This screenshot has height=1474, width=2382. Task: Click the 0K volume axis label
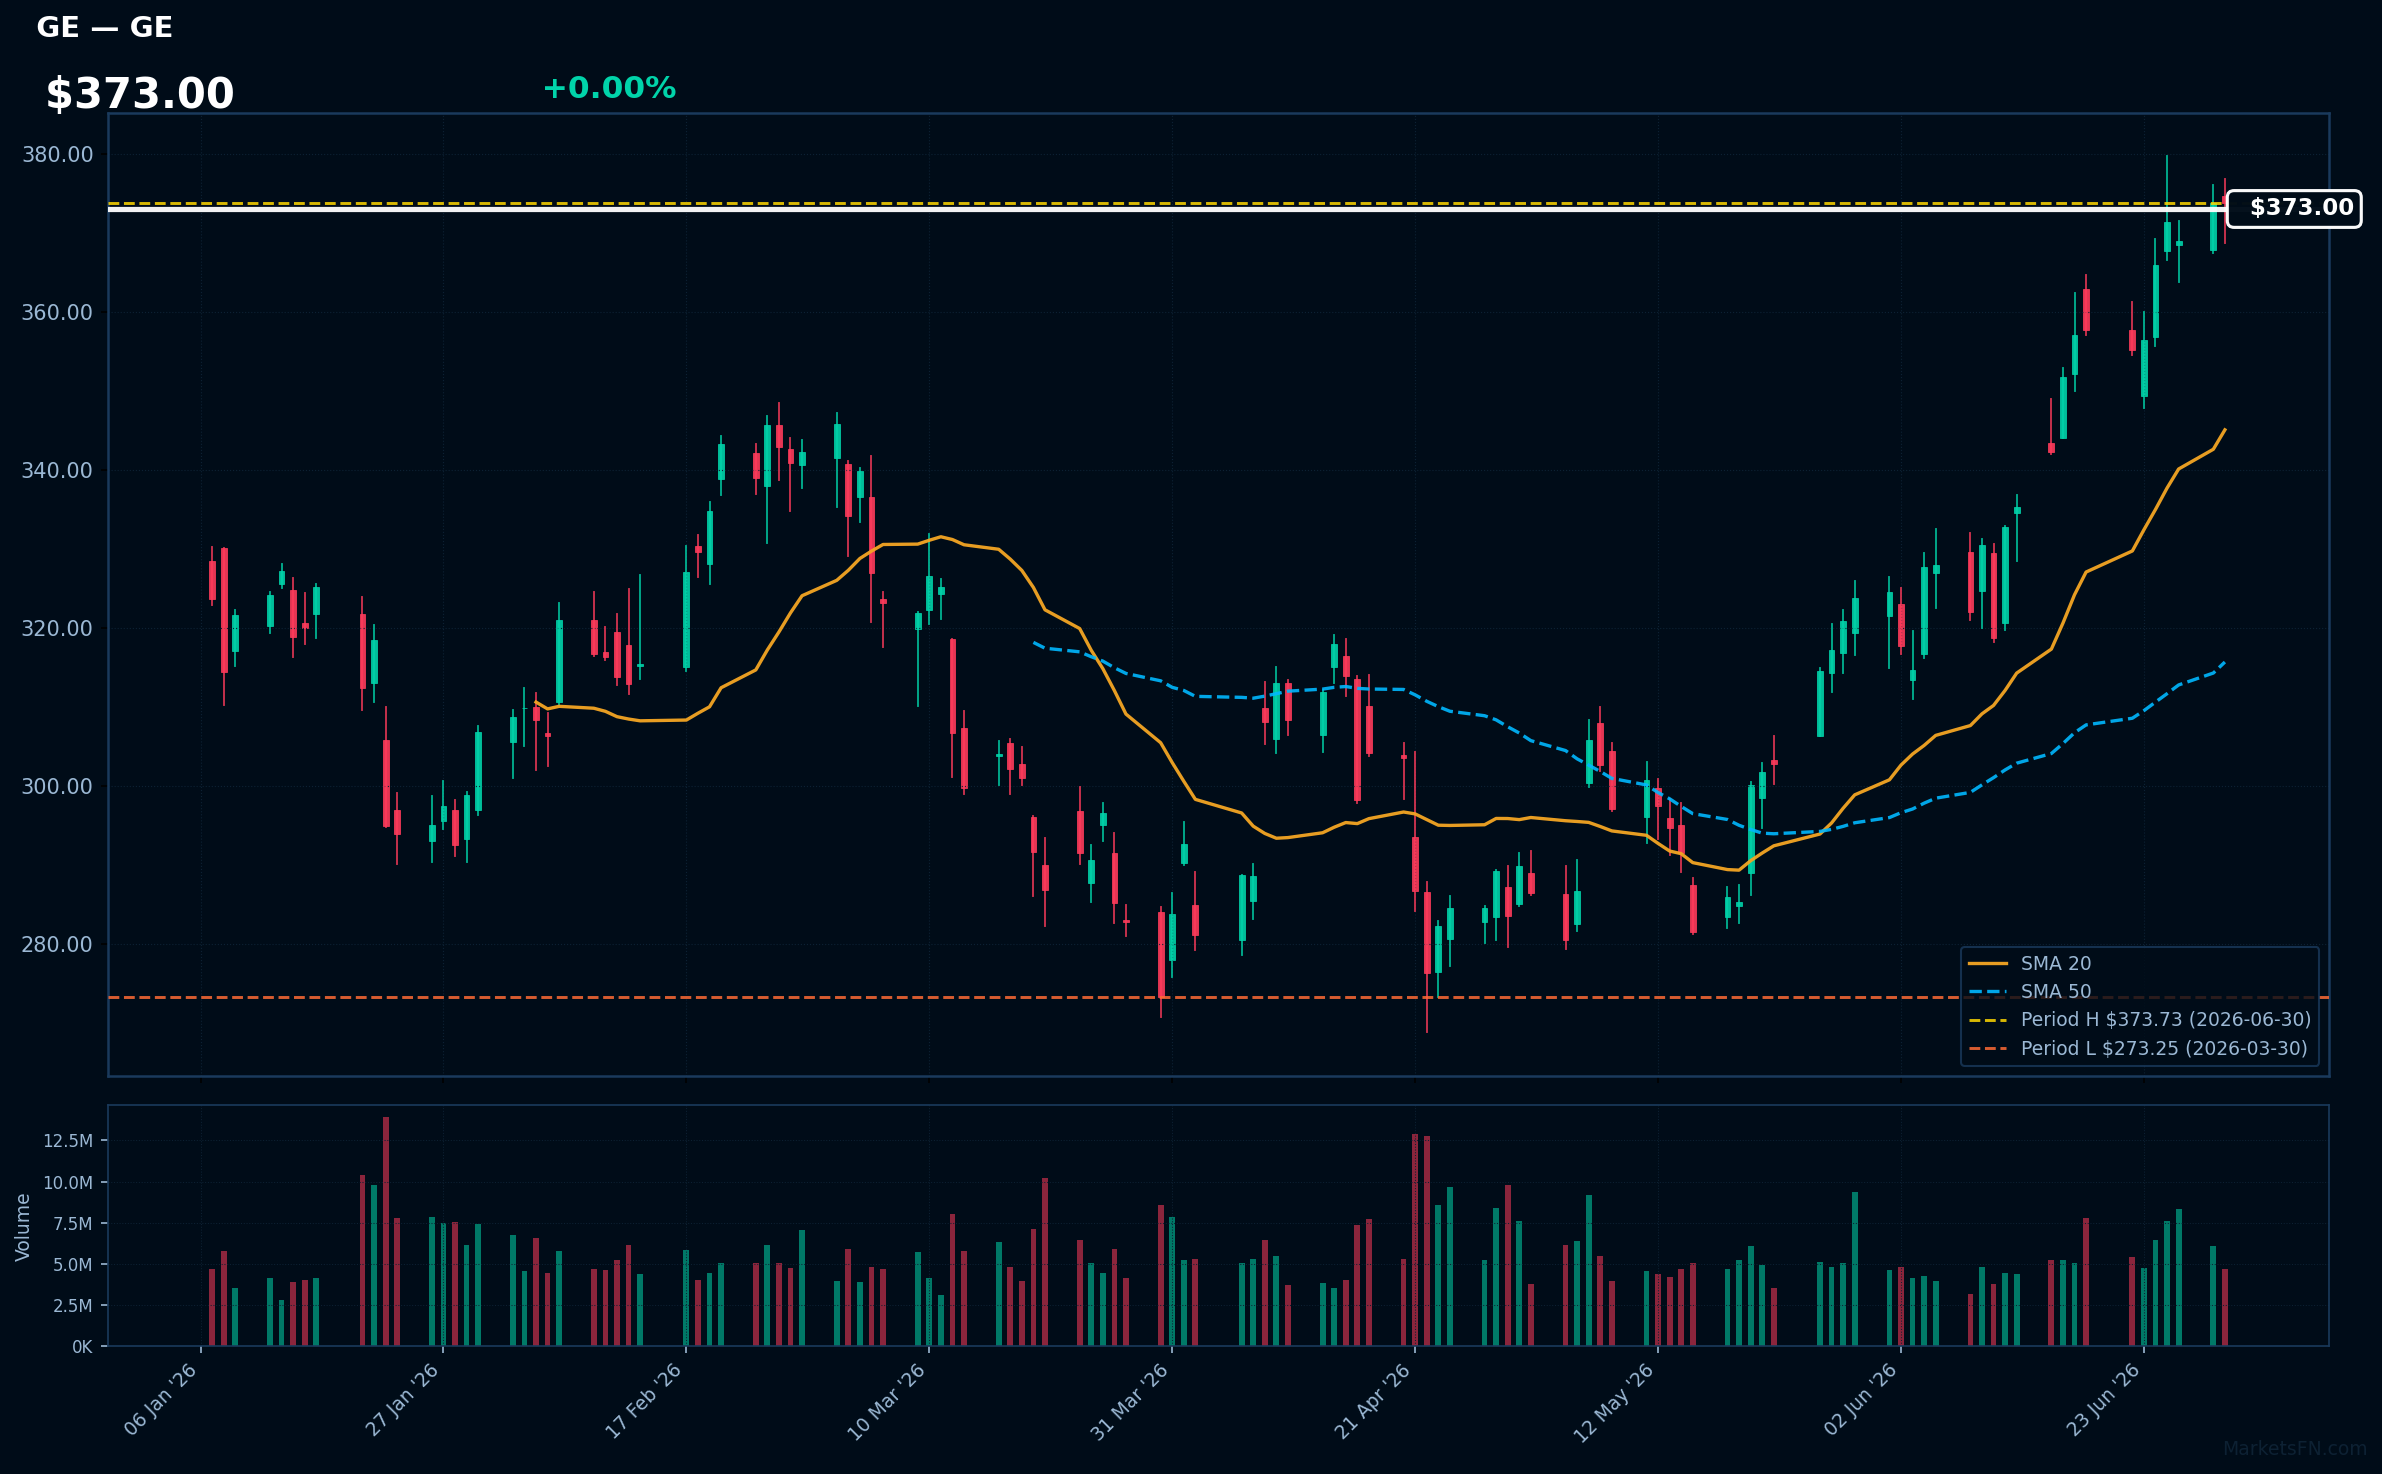[82, 1347]
